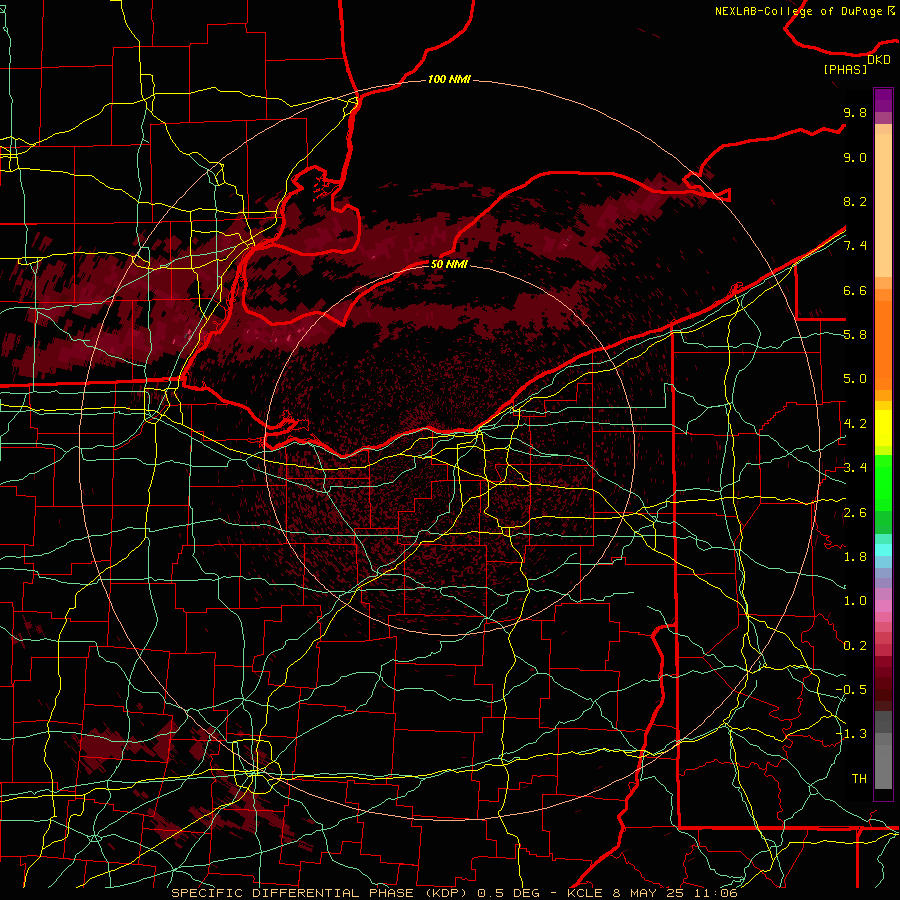Click the 9.0 value on the color scale
The height and width of the screenshot is (900, 900).
pyautogui.click(x=855, y=158)
